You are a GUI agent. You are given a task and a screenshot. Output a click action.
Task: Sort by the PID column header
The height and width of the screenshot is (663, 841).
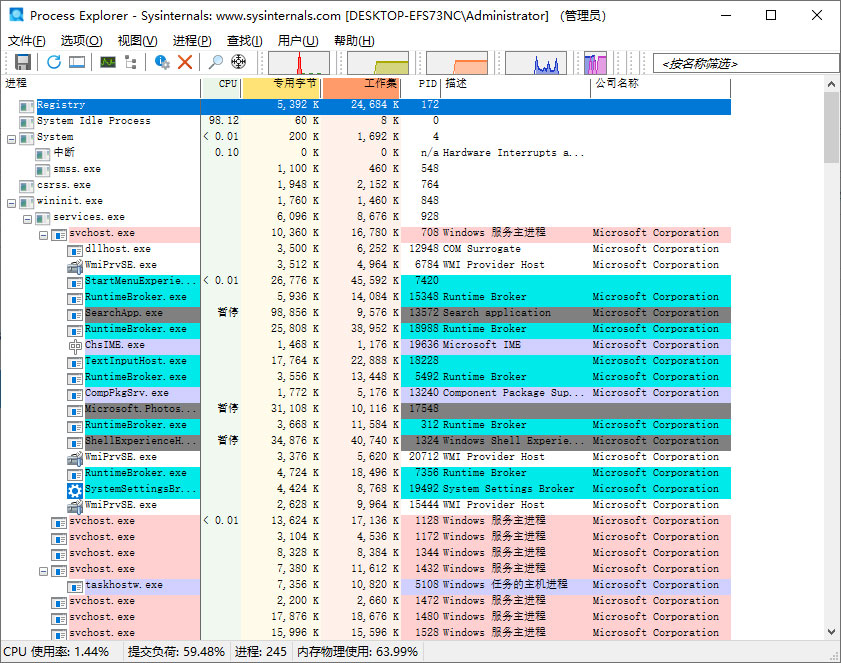(x=421, y=84)
